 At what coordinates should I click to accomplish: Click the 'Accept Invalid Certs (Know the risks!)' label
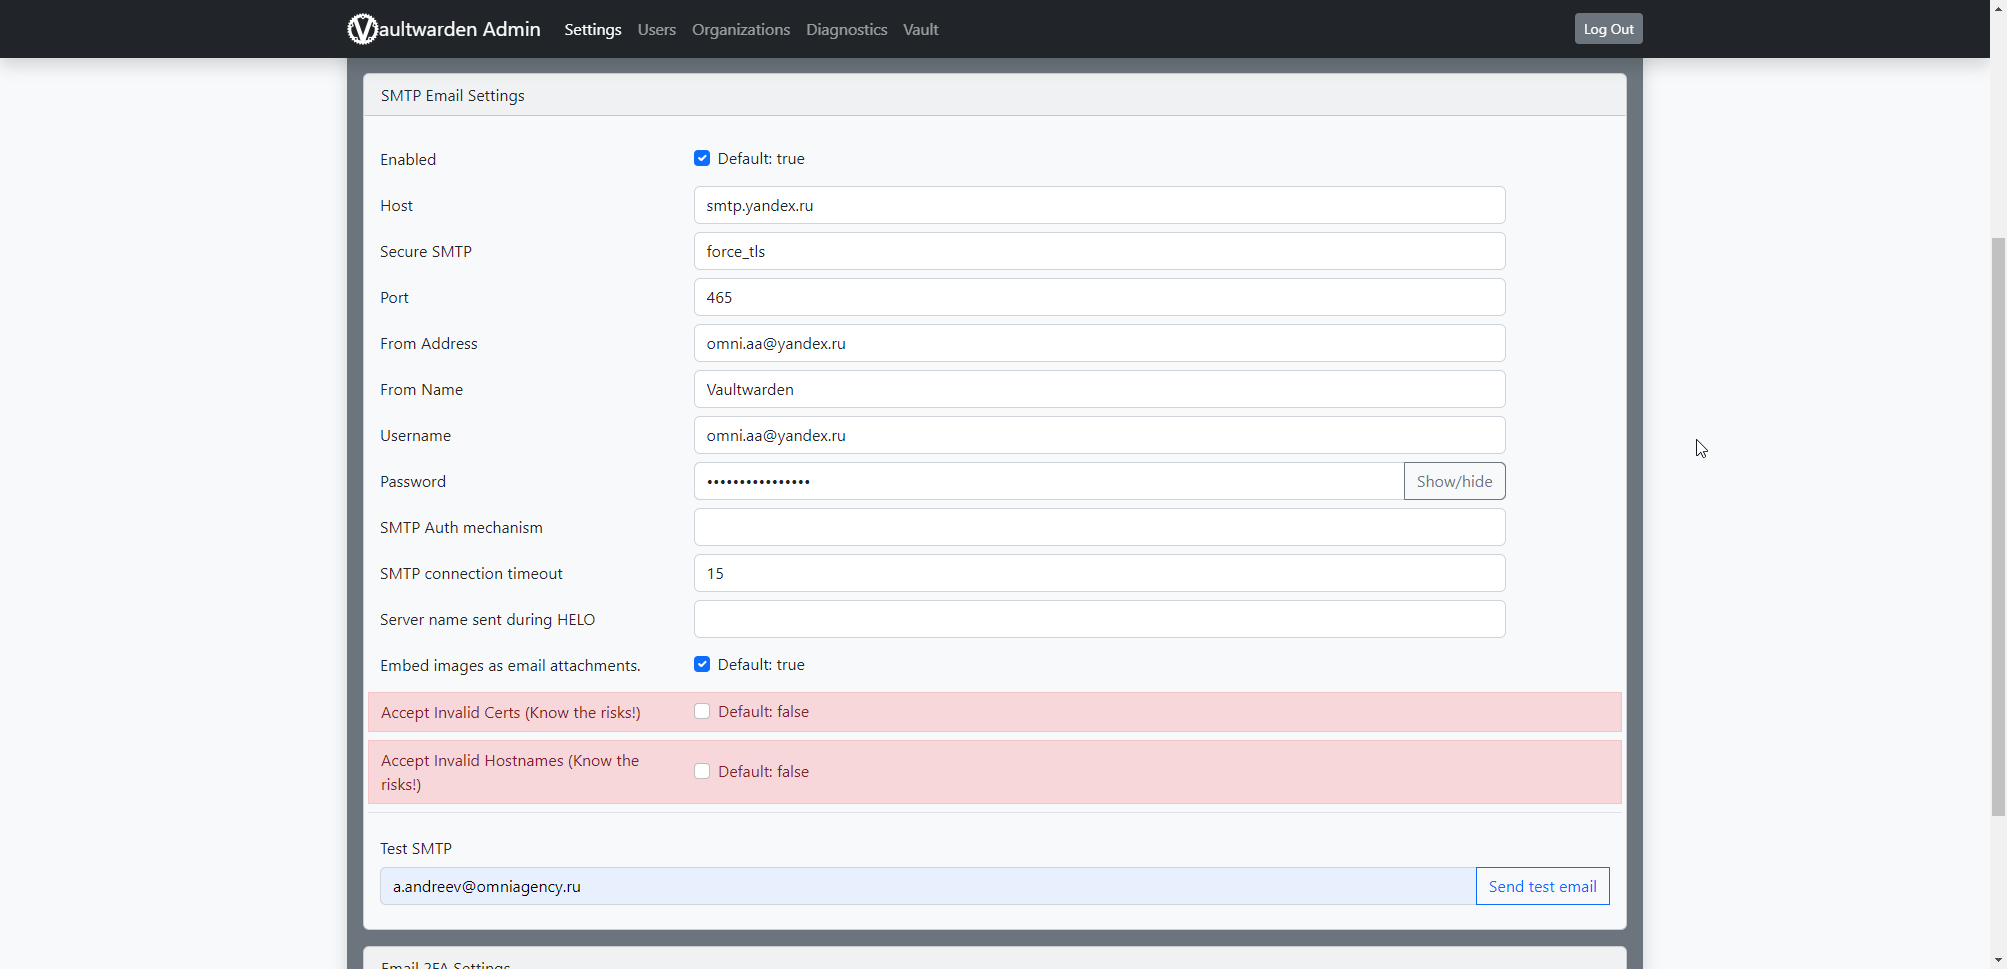[510, 712]
